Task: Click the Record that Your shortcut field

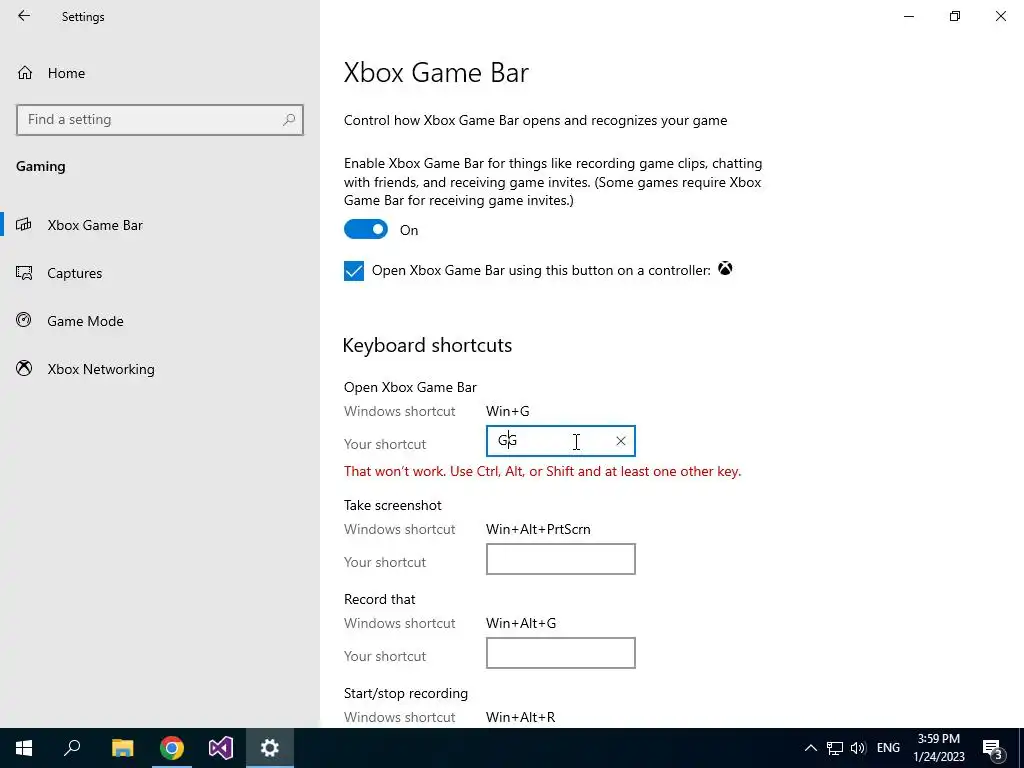Action: click(560, 653)
